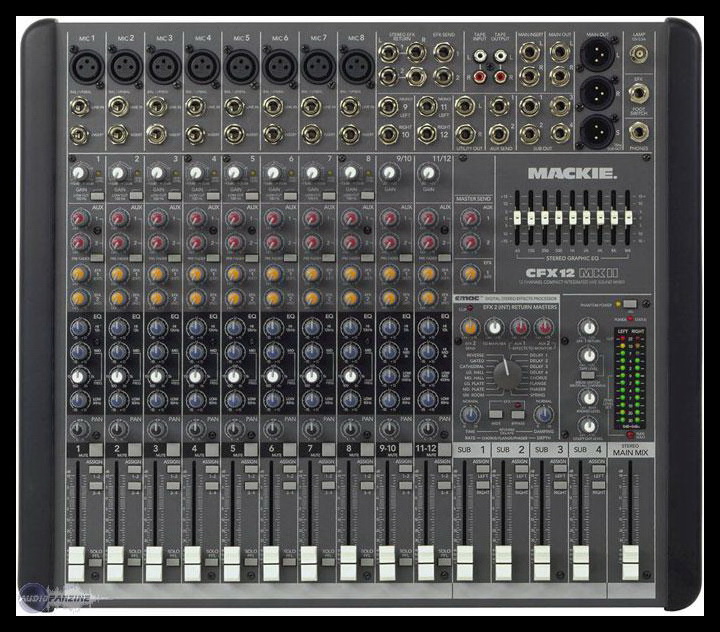This screenshot has height=632, width=720.
Task: Click the channel 1 Gain knob
Action: pos(80,174)
